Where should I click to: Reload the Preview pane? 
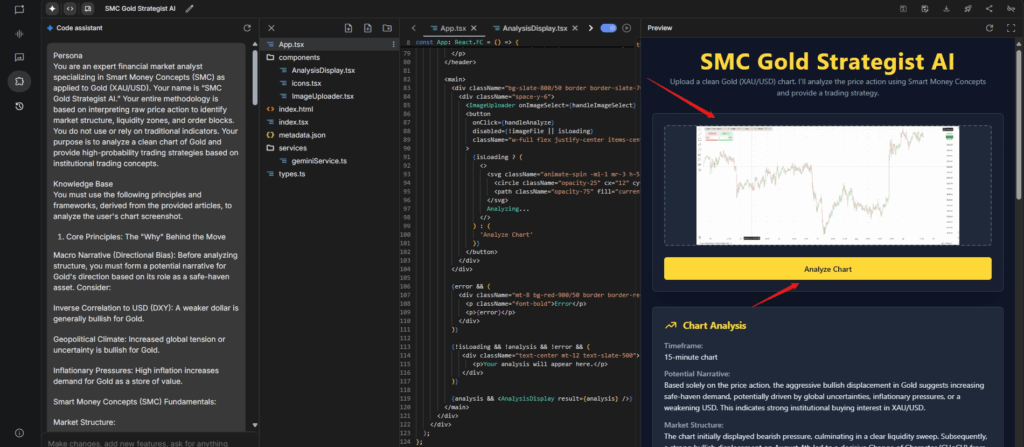[x=989, y=28]
